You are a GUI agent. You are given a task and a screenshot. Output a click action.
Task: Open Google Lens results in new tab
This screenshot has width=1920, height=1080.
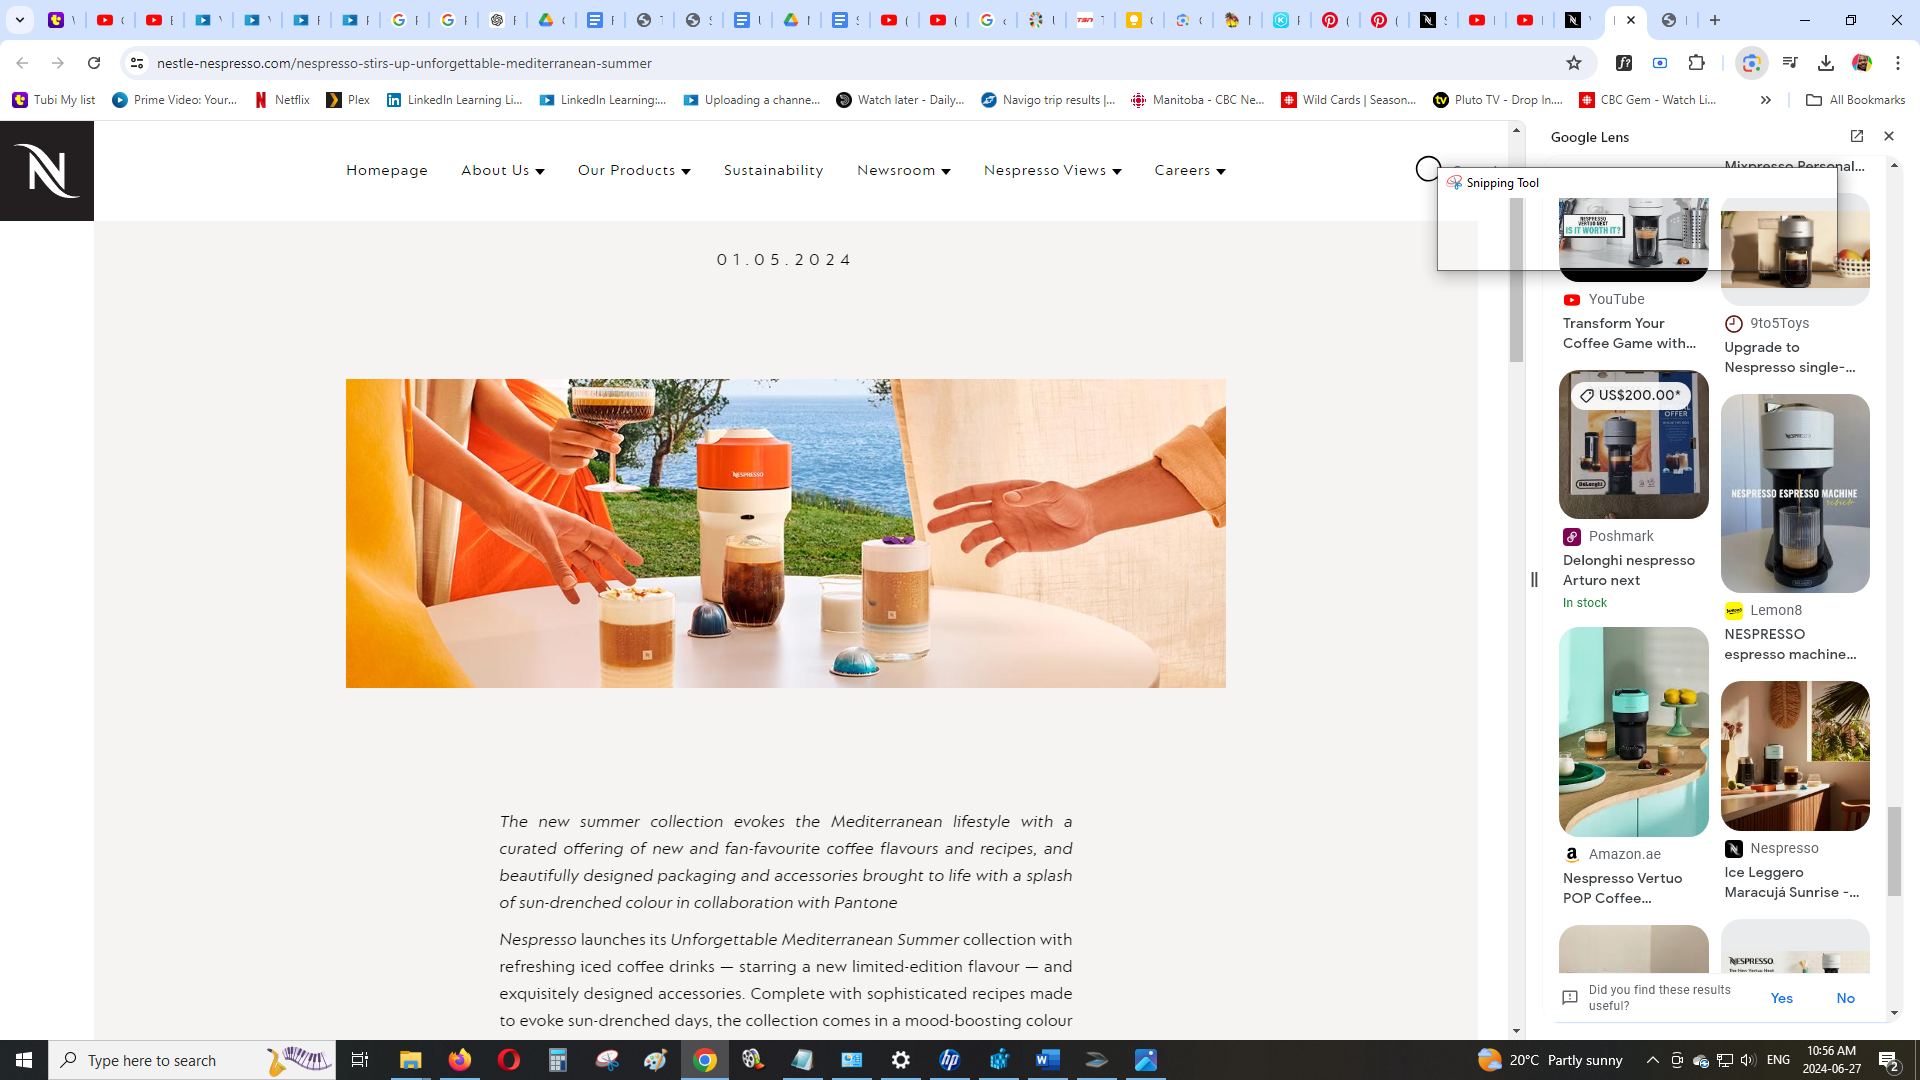pos(1857,136)
